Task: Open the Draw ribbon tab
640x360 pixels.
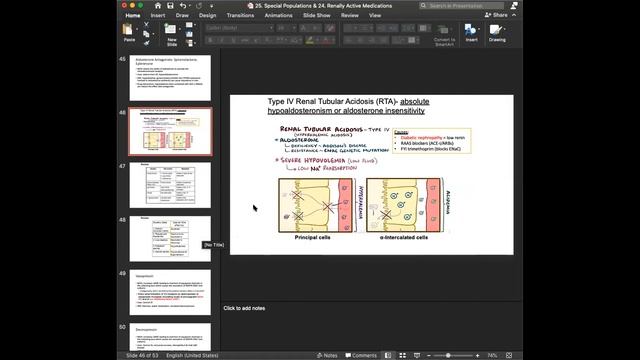Action: click(x=182, y=16)
